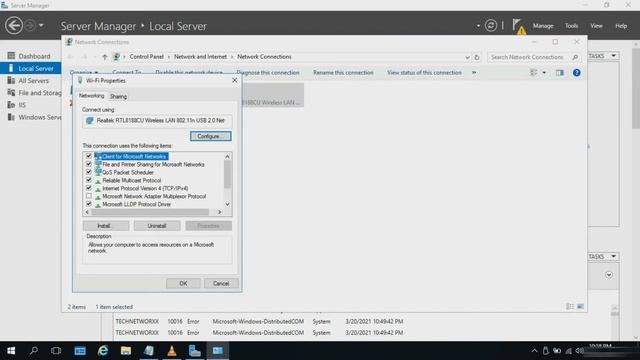Open the Server Manager navigation history dropdown
Screen dimensions: 640x360
(41, 25)
